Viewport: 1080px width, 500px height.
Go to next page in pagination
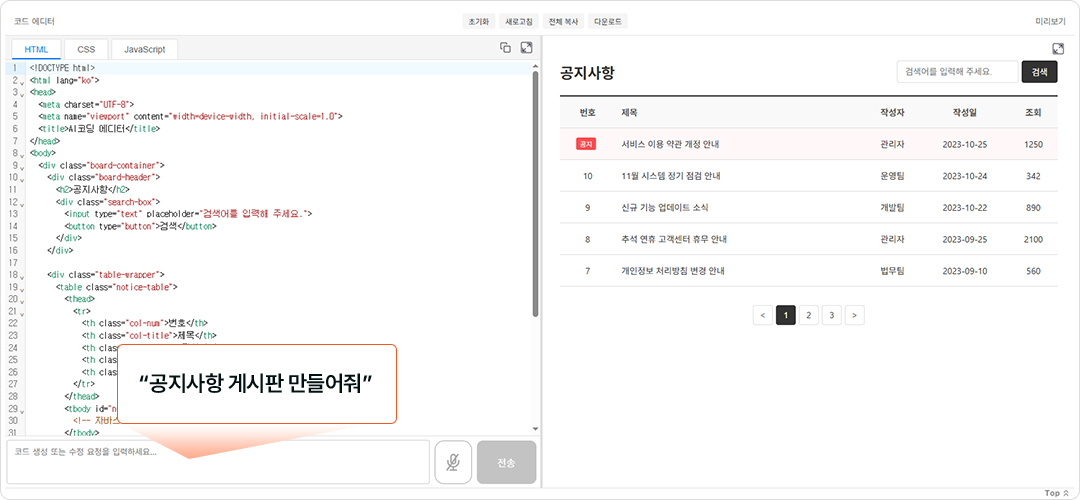(854, 315)
